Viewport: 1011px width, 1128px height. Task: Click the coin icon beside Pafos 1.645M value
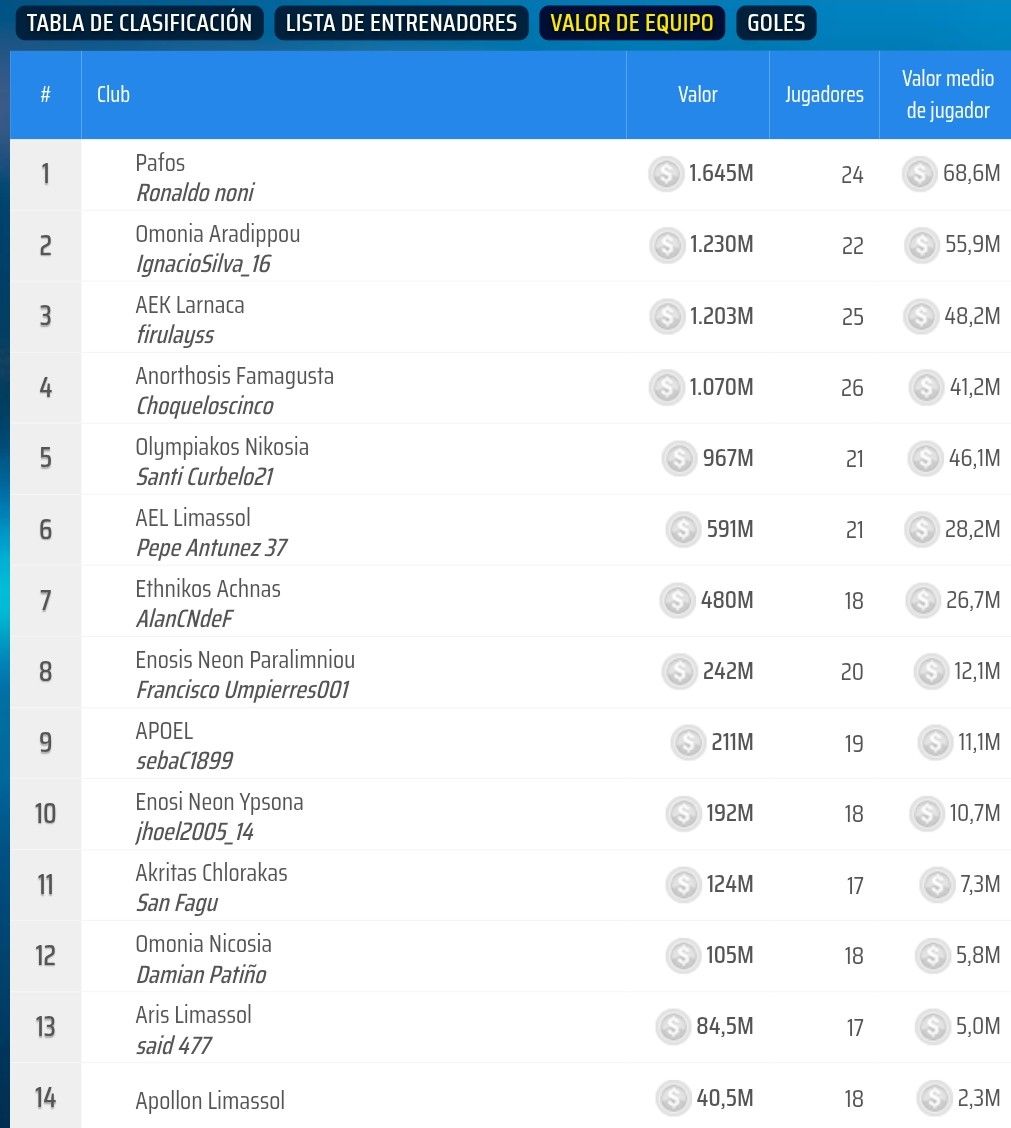coord(666,174)
